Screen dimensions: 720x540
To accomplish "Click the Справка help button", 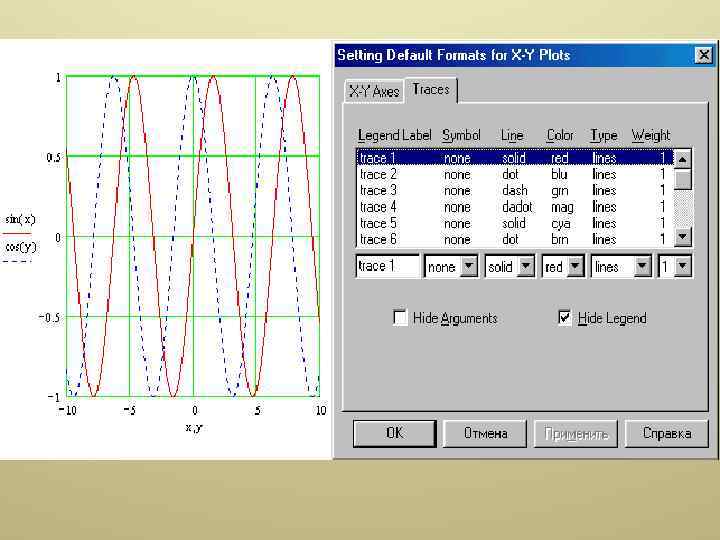I will [667, 433].
